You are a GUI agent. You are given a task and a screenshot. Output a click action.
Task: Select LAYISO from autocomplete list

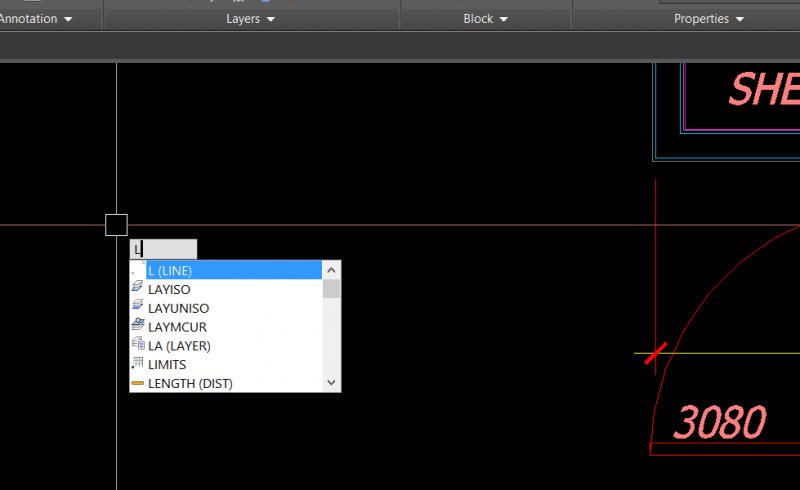[x=226, y=289]
